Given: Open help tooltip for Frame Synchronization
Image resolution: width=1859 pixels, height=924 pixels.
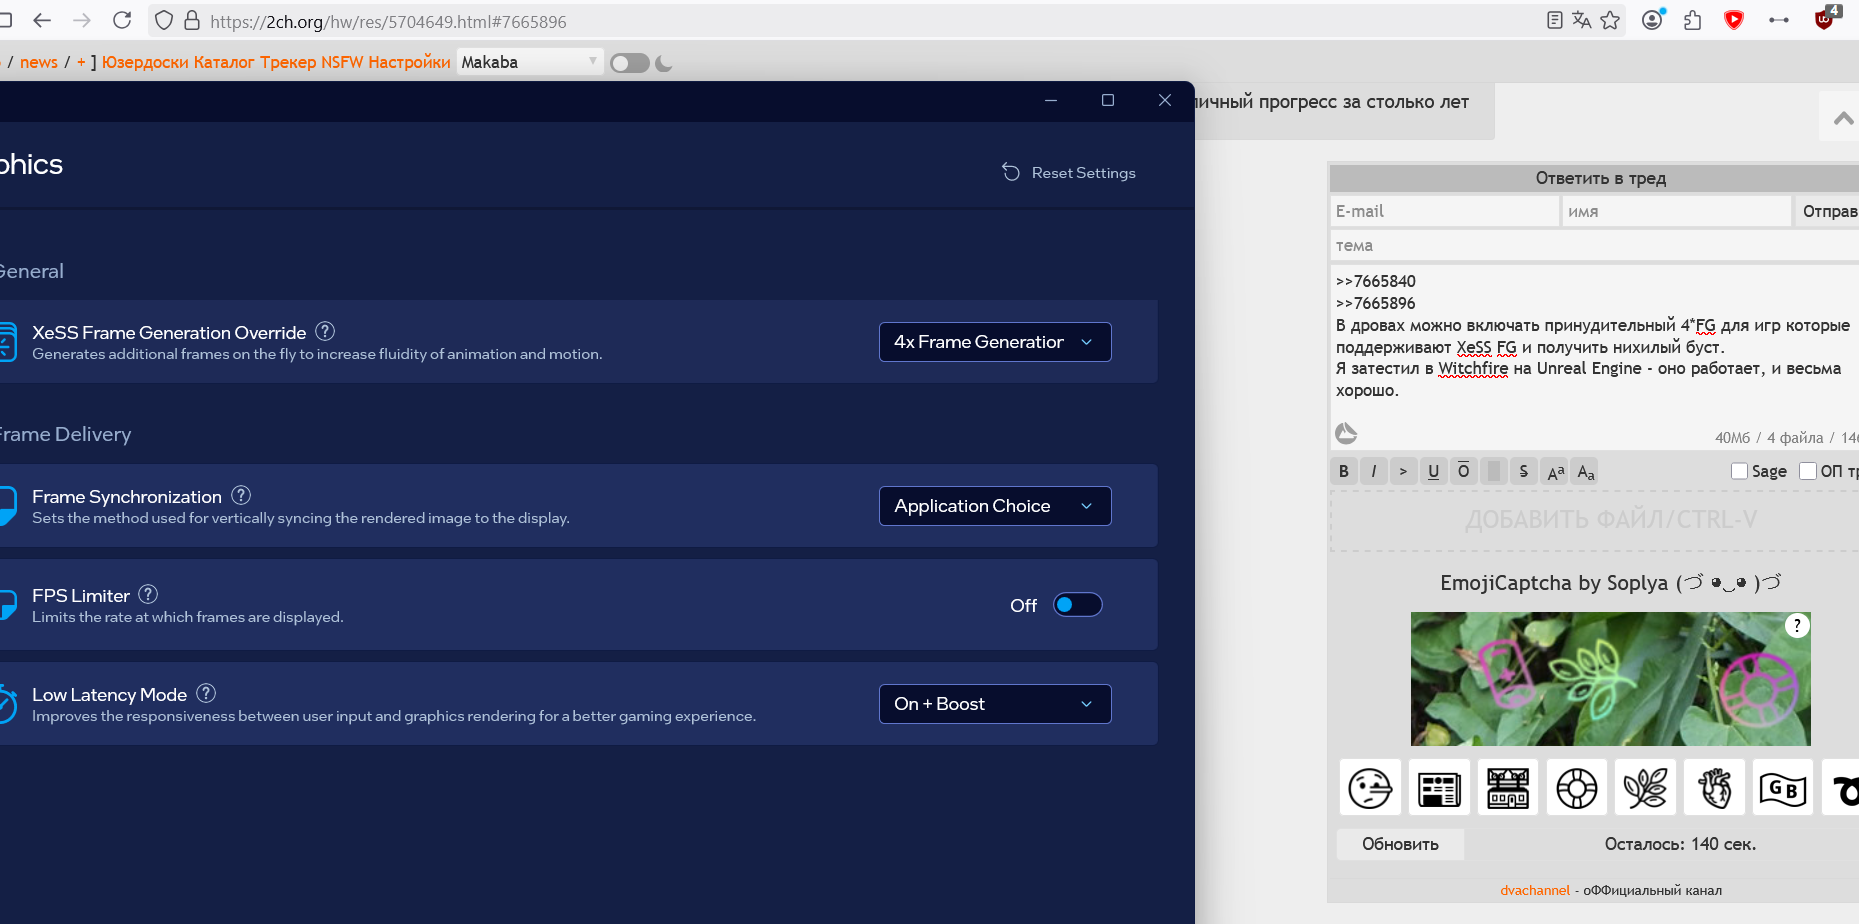Looking at the screenshot, I should click(241, 495).
